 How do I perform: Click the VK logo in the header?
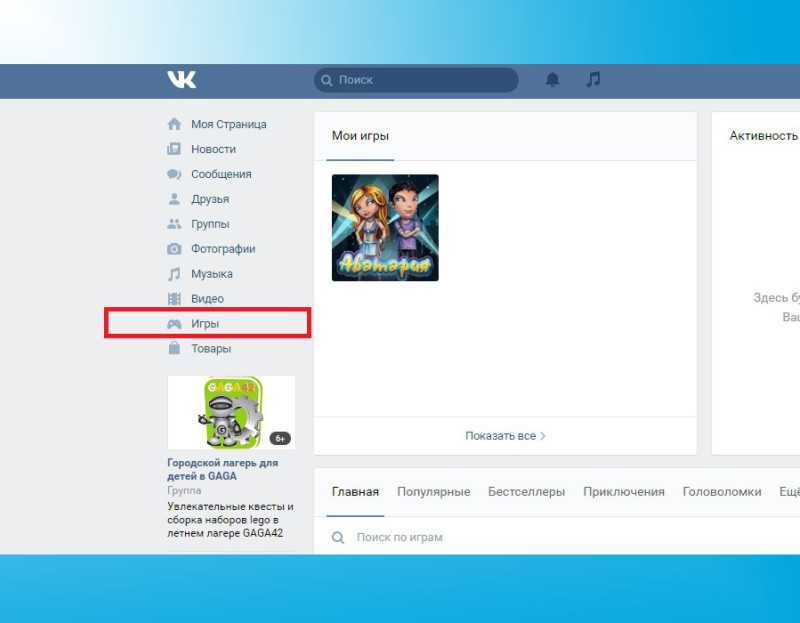(x=182, y=80)
